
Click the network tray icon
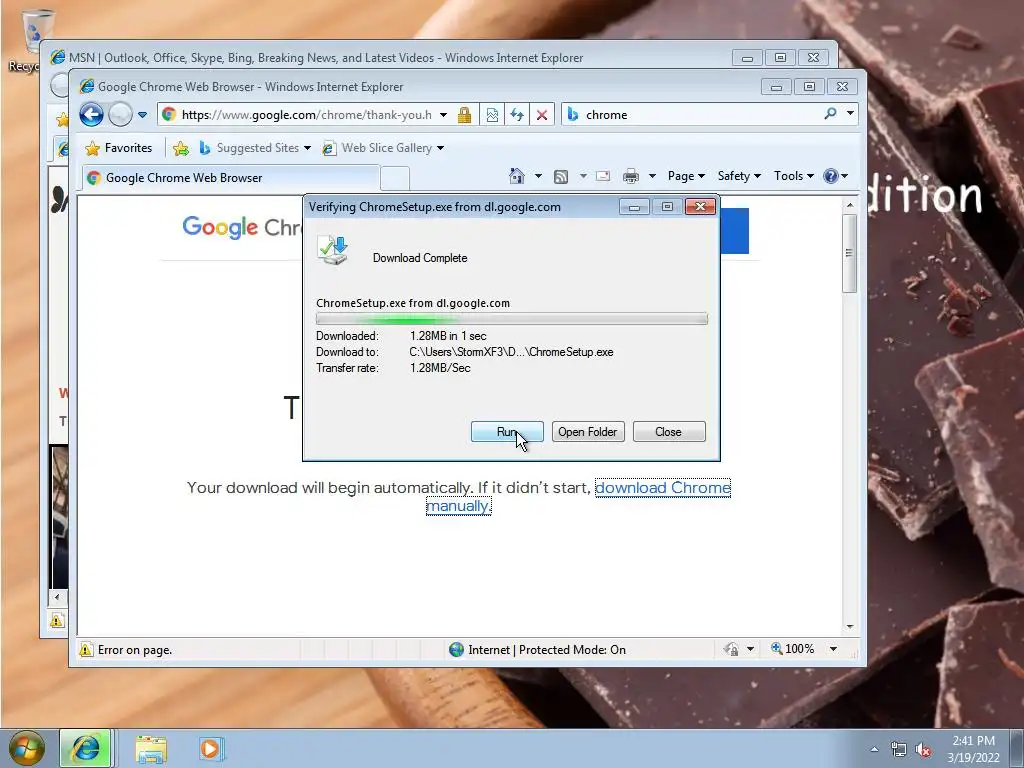[x=899, y=749]
